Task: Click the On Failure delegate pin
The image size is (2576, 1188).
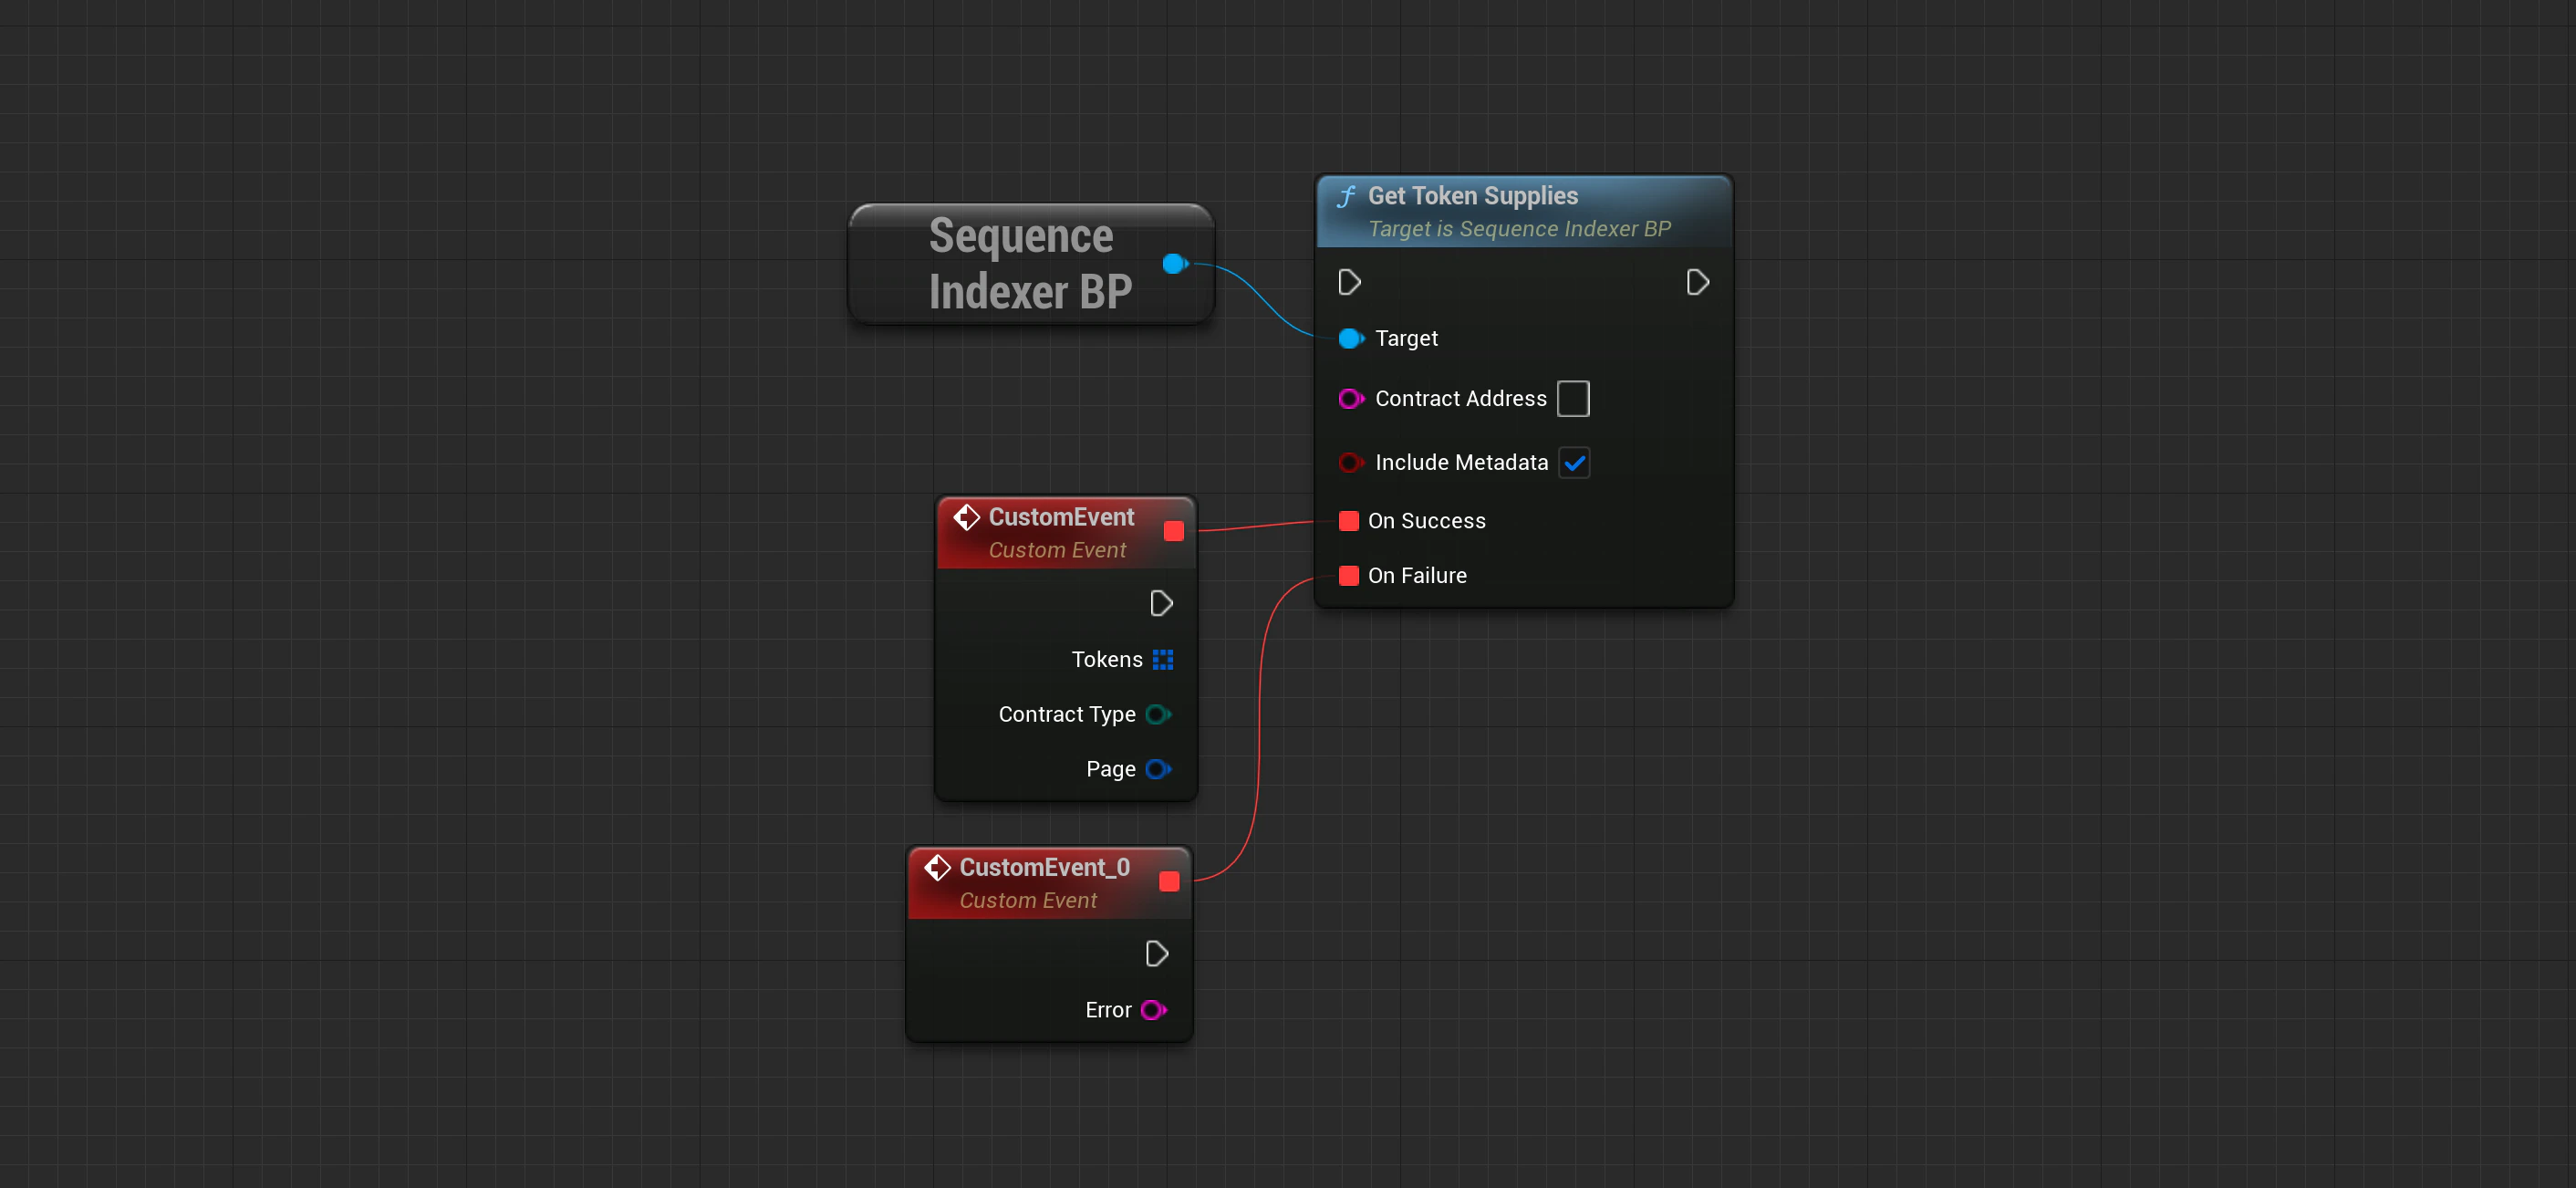Action: coord(1348,576)
